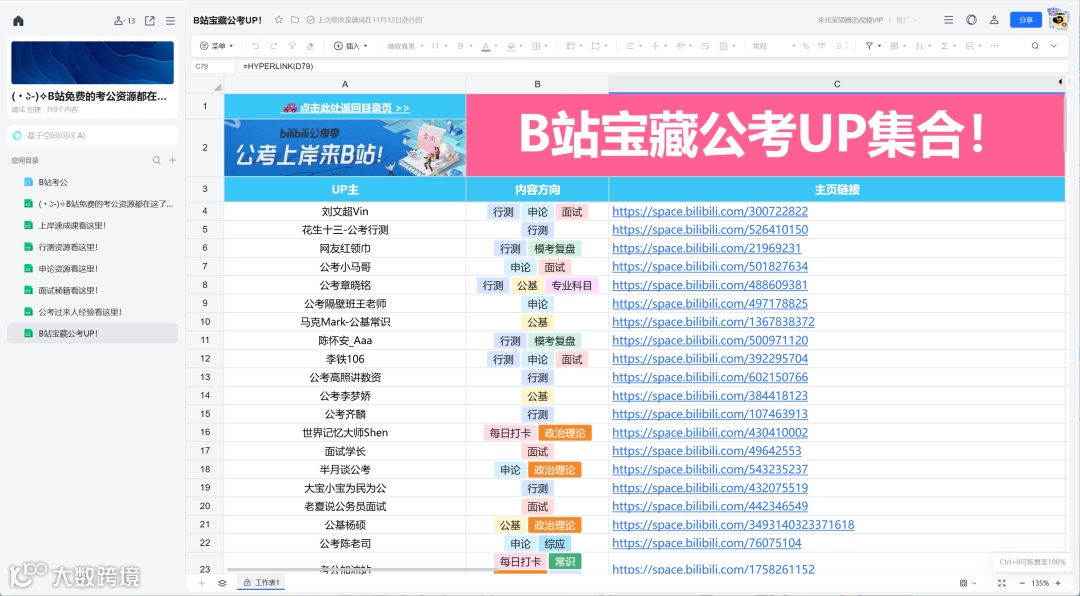Open the top-right hamburger menu
The height and width of the screenshot is (596, 1080).
tap(948, 20)
